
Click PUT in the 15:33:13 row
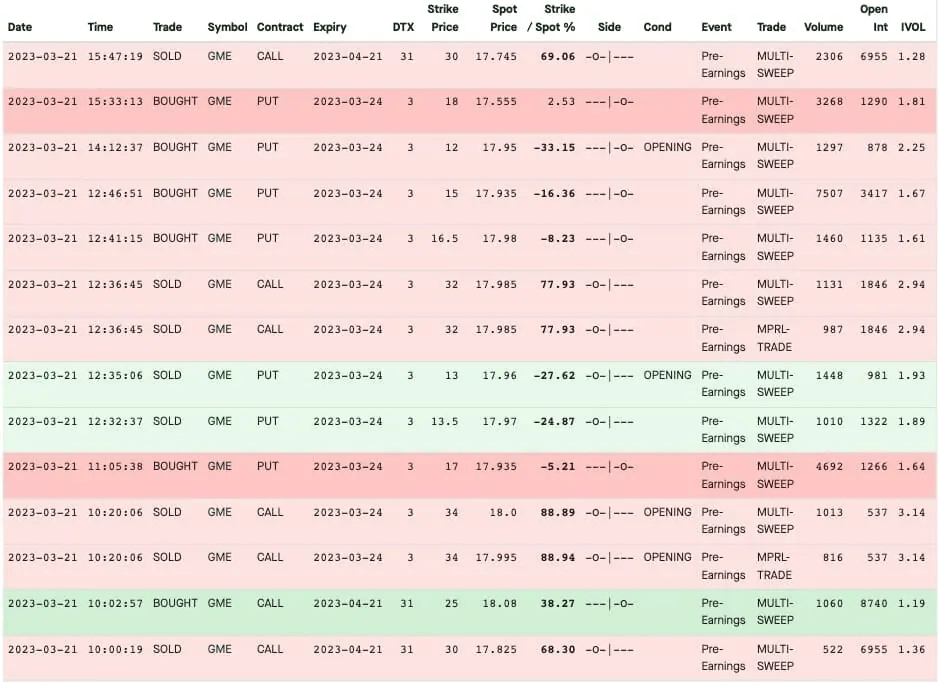click(x=267, y=102)
